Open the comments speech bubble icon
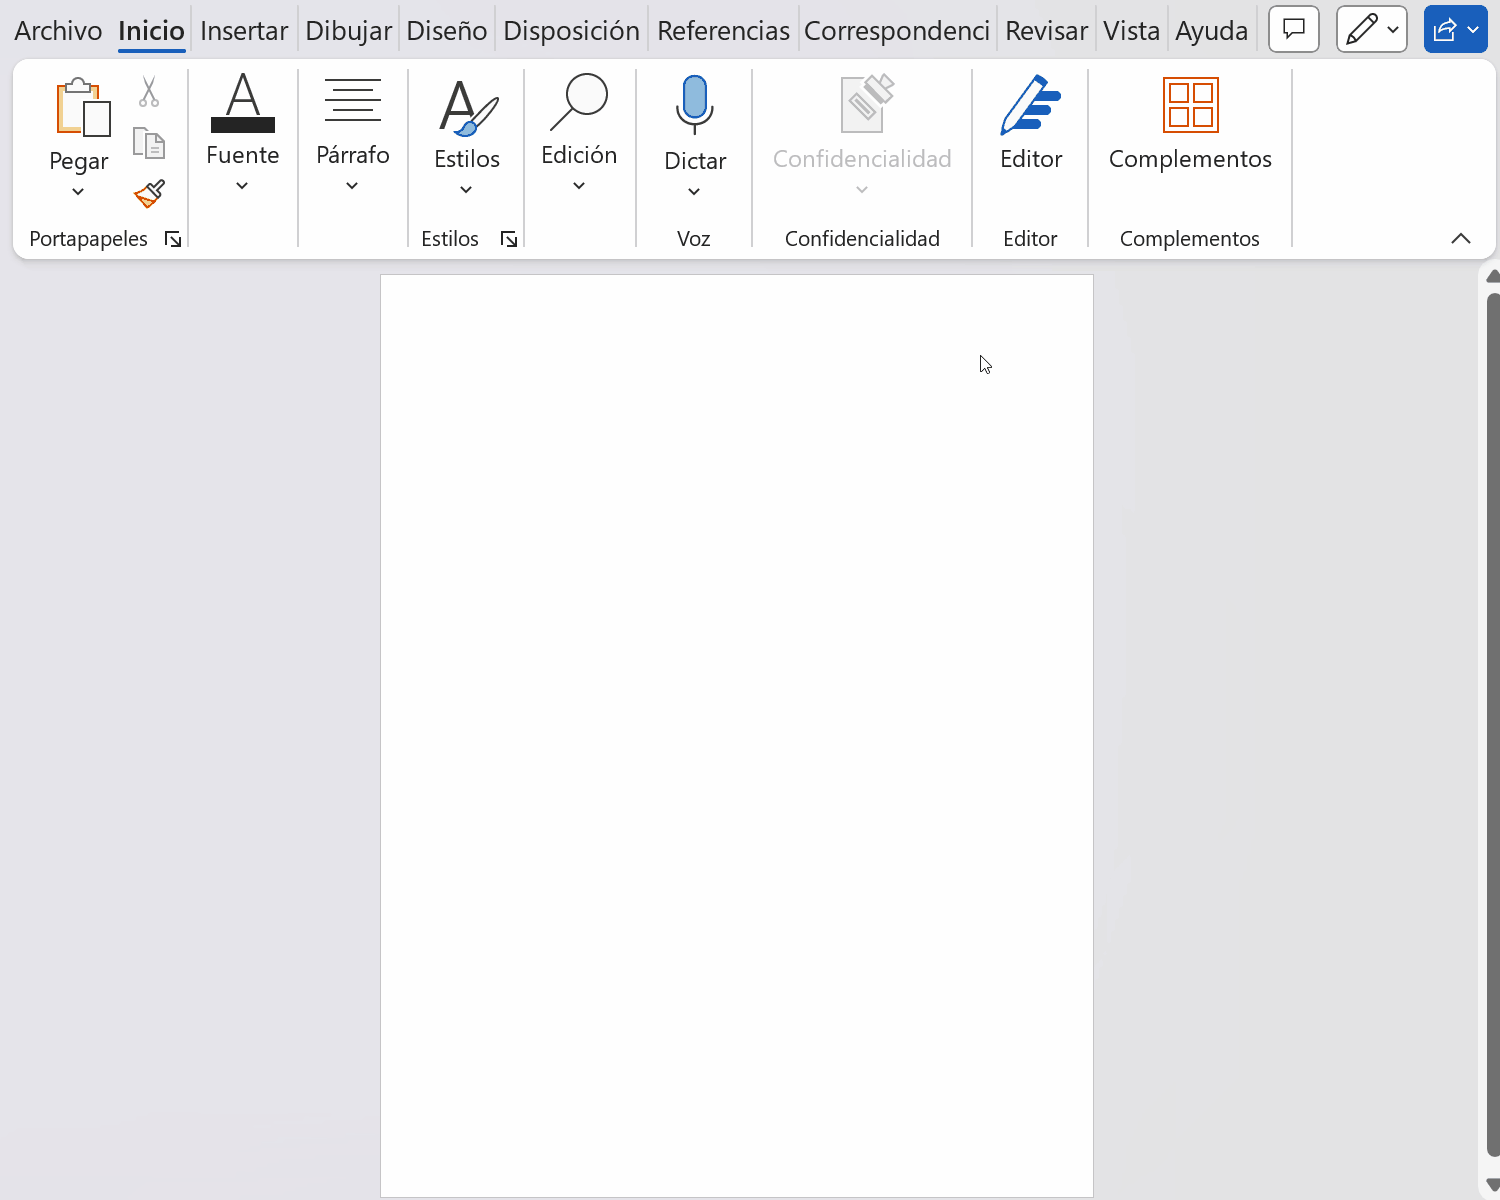 1294,30
